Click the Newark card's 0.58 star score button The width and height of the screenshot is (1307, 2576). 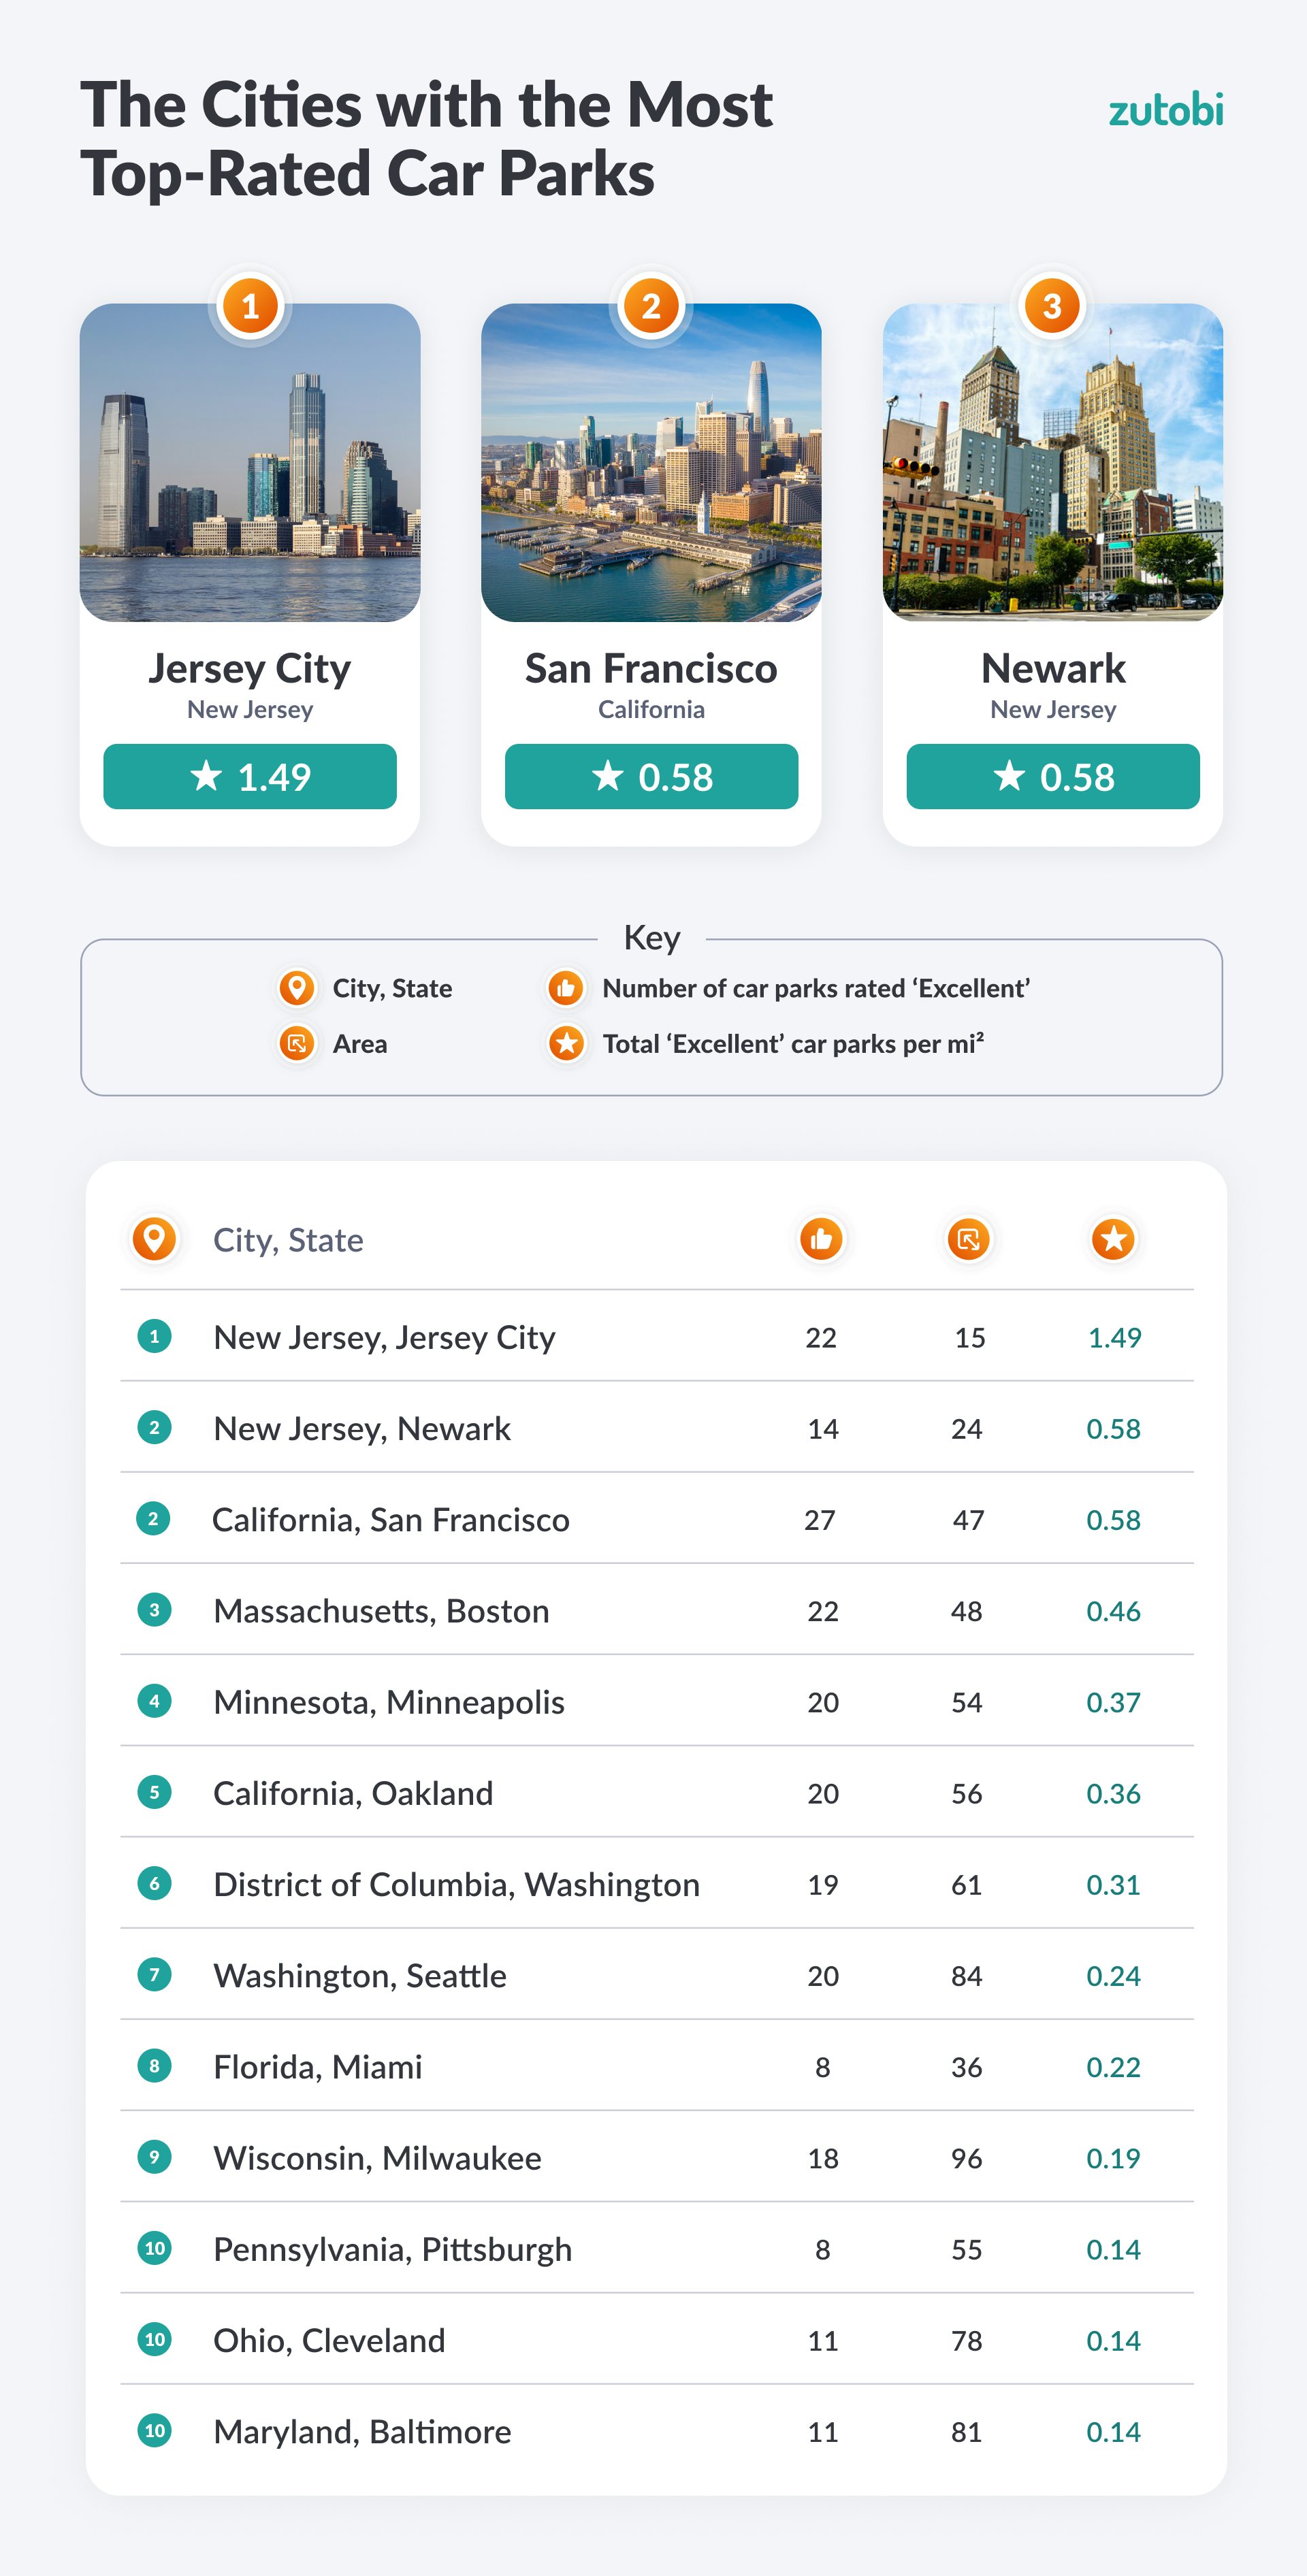point(1052,776)
